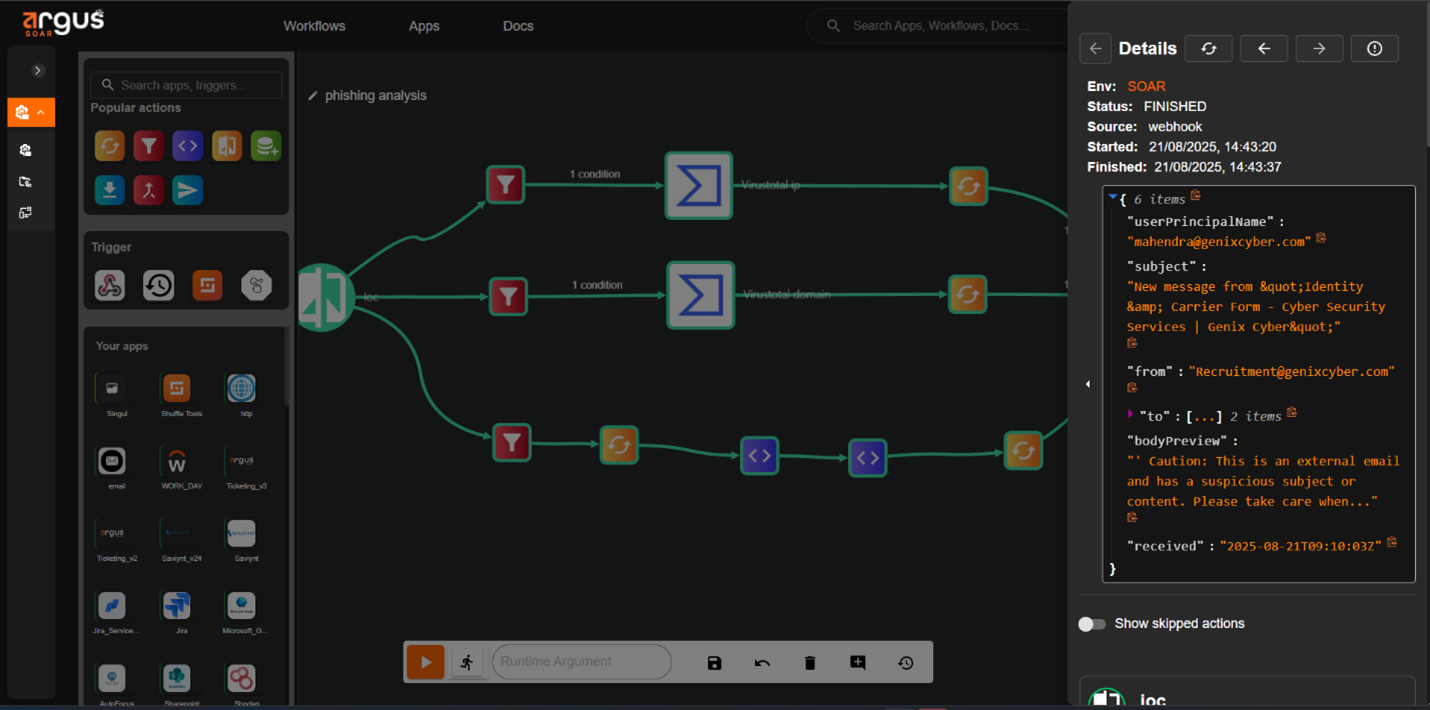Screen dimensions: 1430x710
Task: Click the undo arrow in bottom toolbar
Action: (x=762, y=663)
